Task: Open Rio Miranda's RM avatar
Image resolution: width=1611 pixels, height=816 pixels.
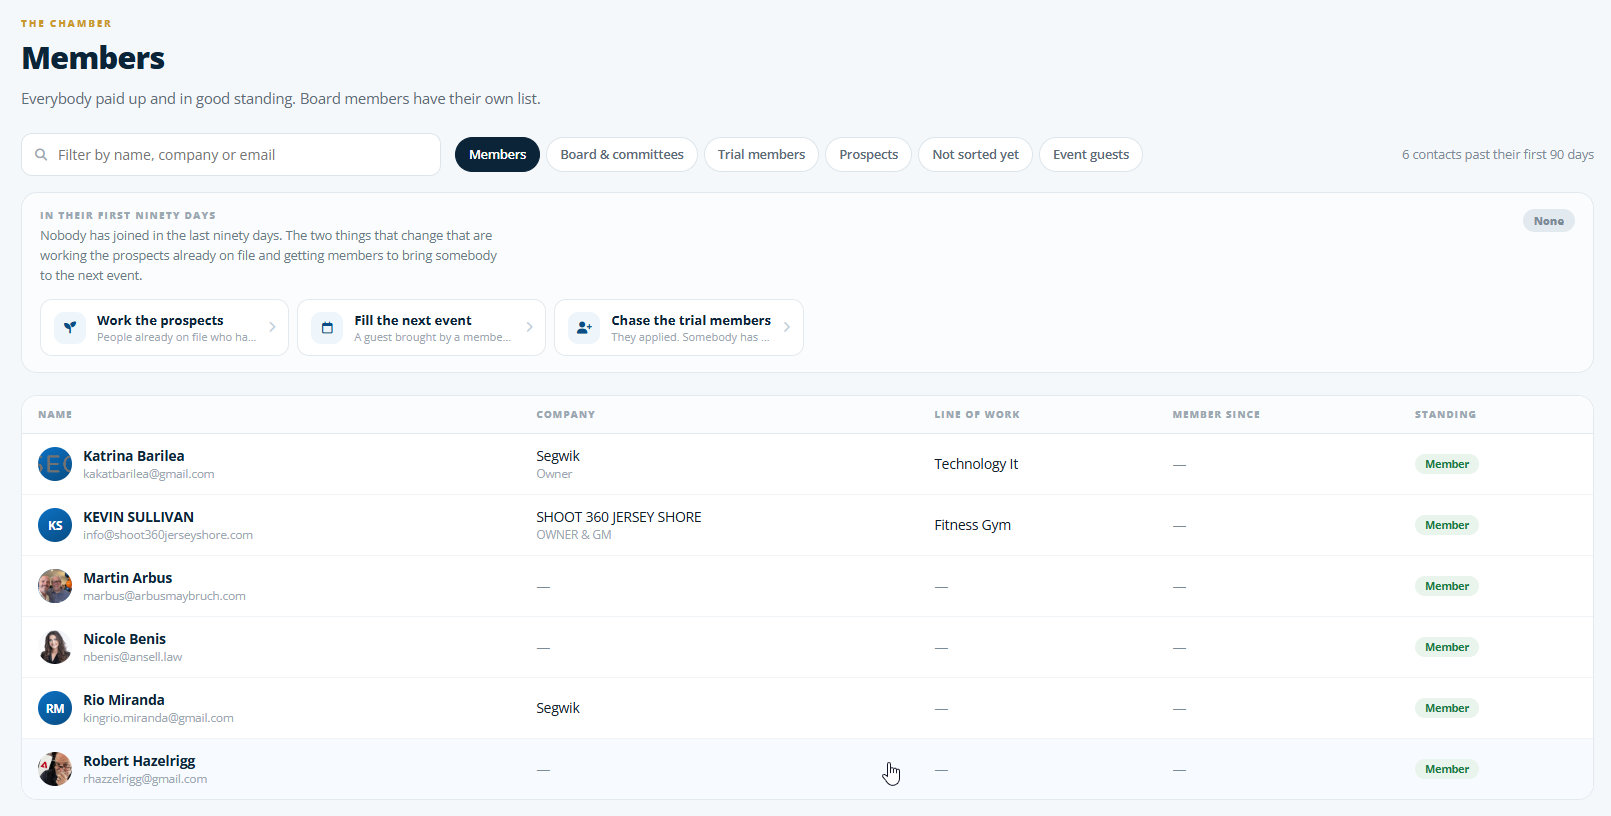Action: click(x=55, y=708)
